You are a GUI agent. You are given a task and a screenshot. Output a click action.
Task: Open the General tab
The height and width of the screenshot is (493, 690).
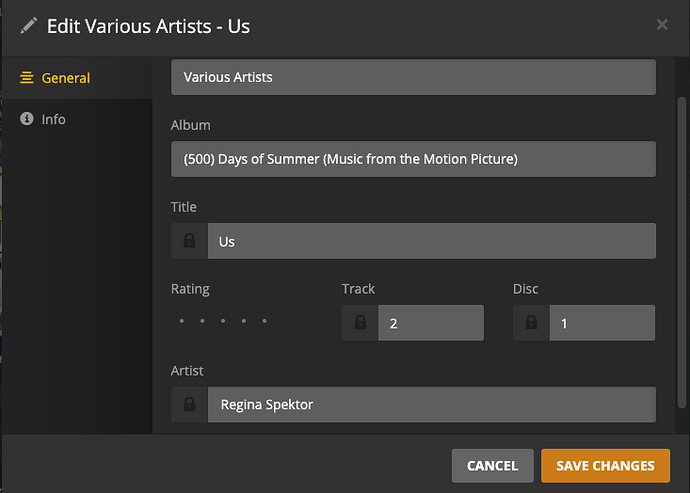coord(65,78)
